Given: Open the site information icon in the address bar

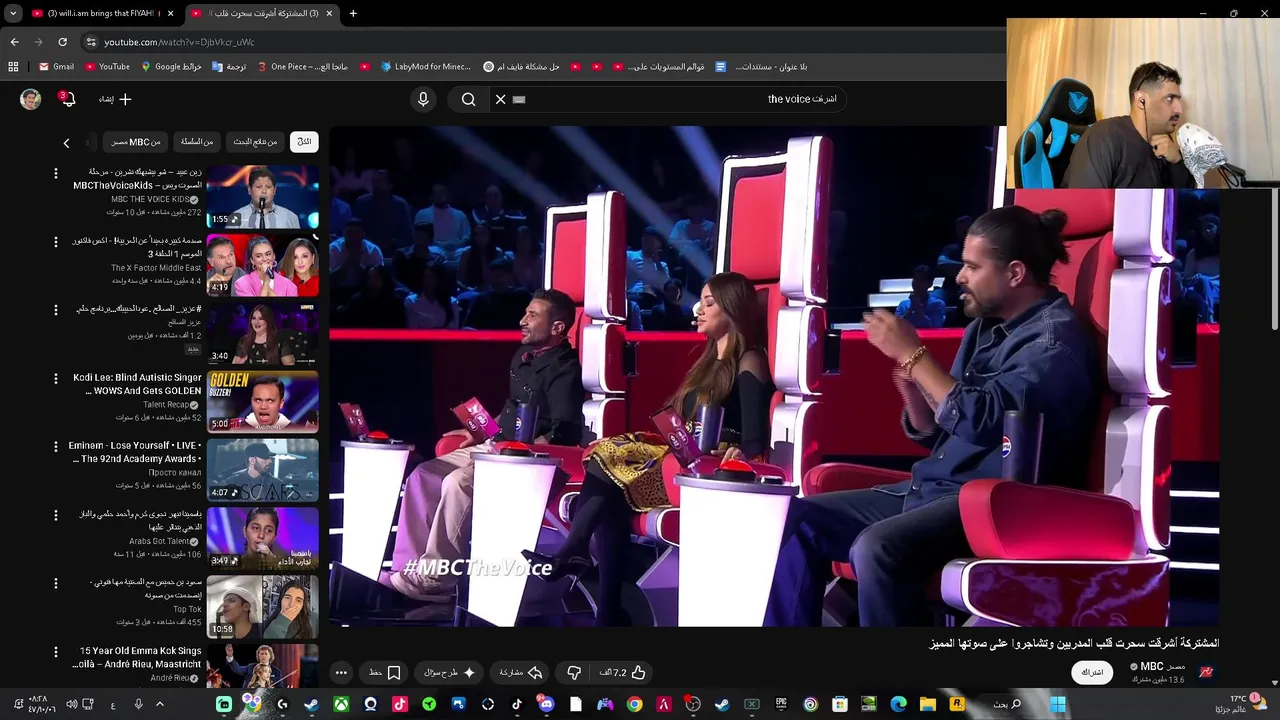Looking at the screenshot, I should [x=91, y=42].
